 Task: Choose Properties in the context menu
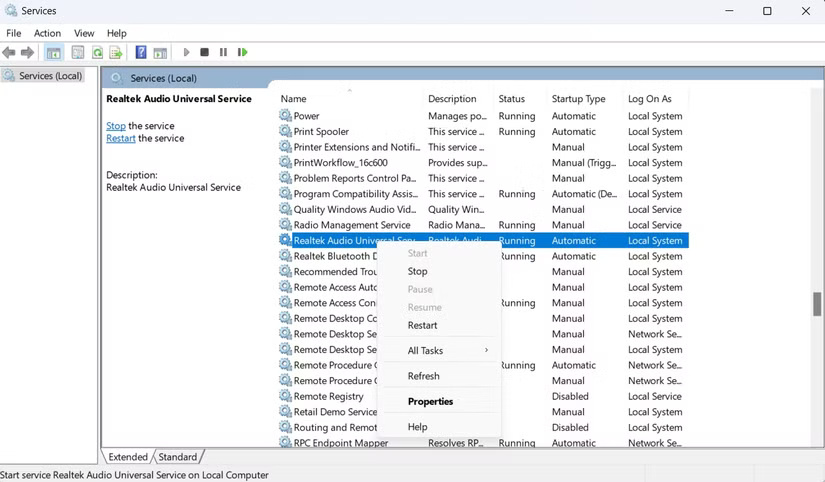click(430, 402)
